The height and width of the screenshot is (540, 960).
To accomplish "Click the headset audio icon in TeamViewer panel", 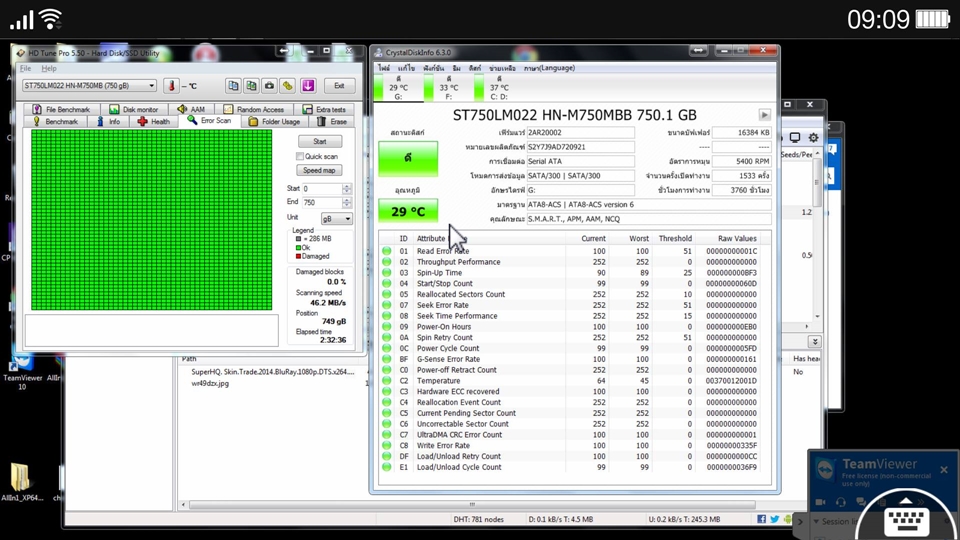I will click(x=841, y=502).
